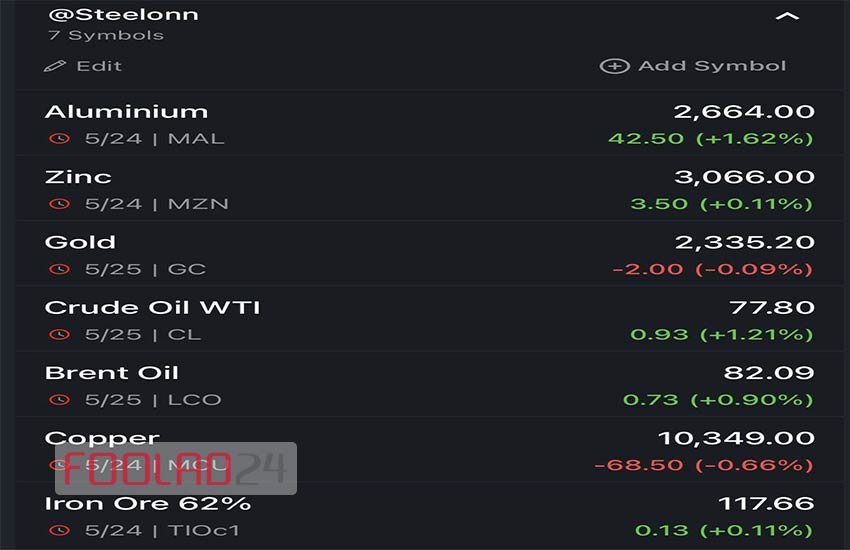
Task: Click the clock icon under Crude Oil WTI
Action: pyautogui.click(x=60, y=334)
